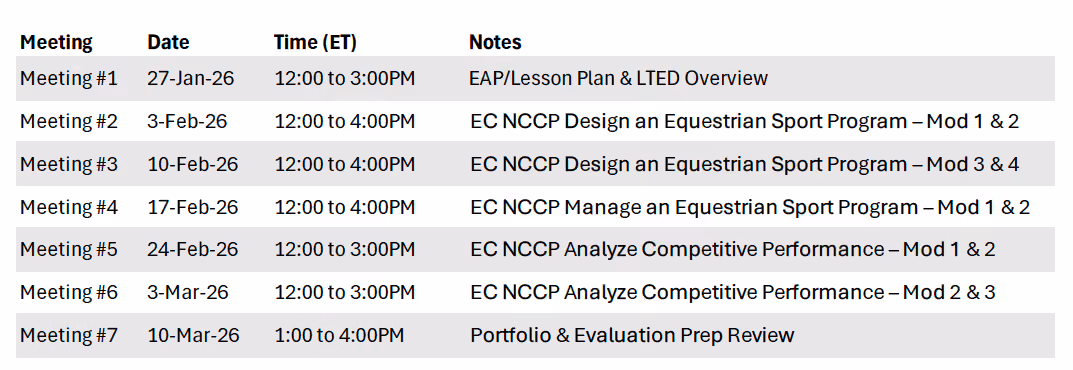
Task: Select the 1:00 to 4:00PM time cell
Action: [x=339, y=335]
